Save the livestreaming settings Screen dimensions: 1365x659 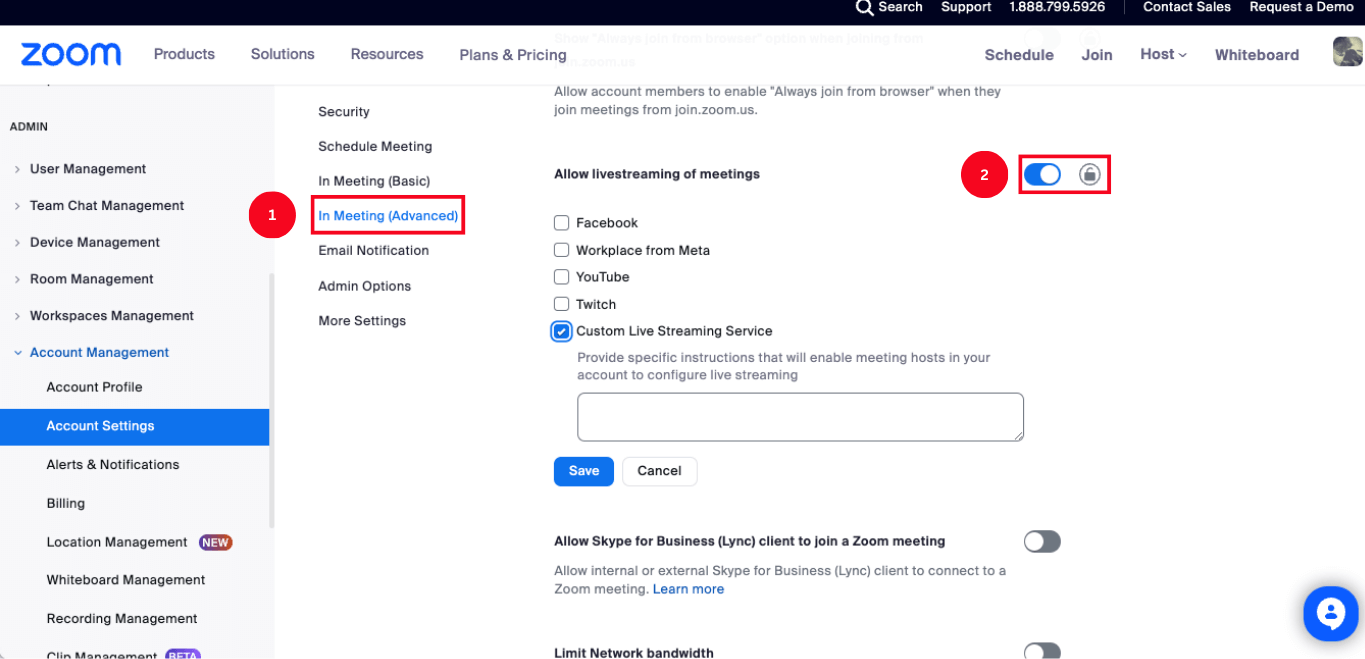(584, 471)
